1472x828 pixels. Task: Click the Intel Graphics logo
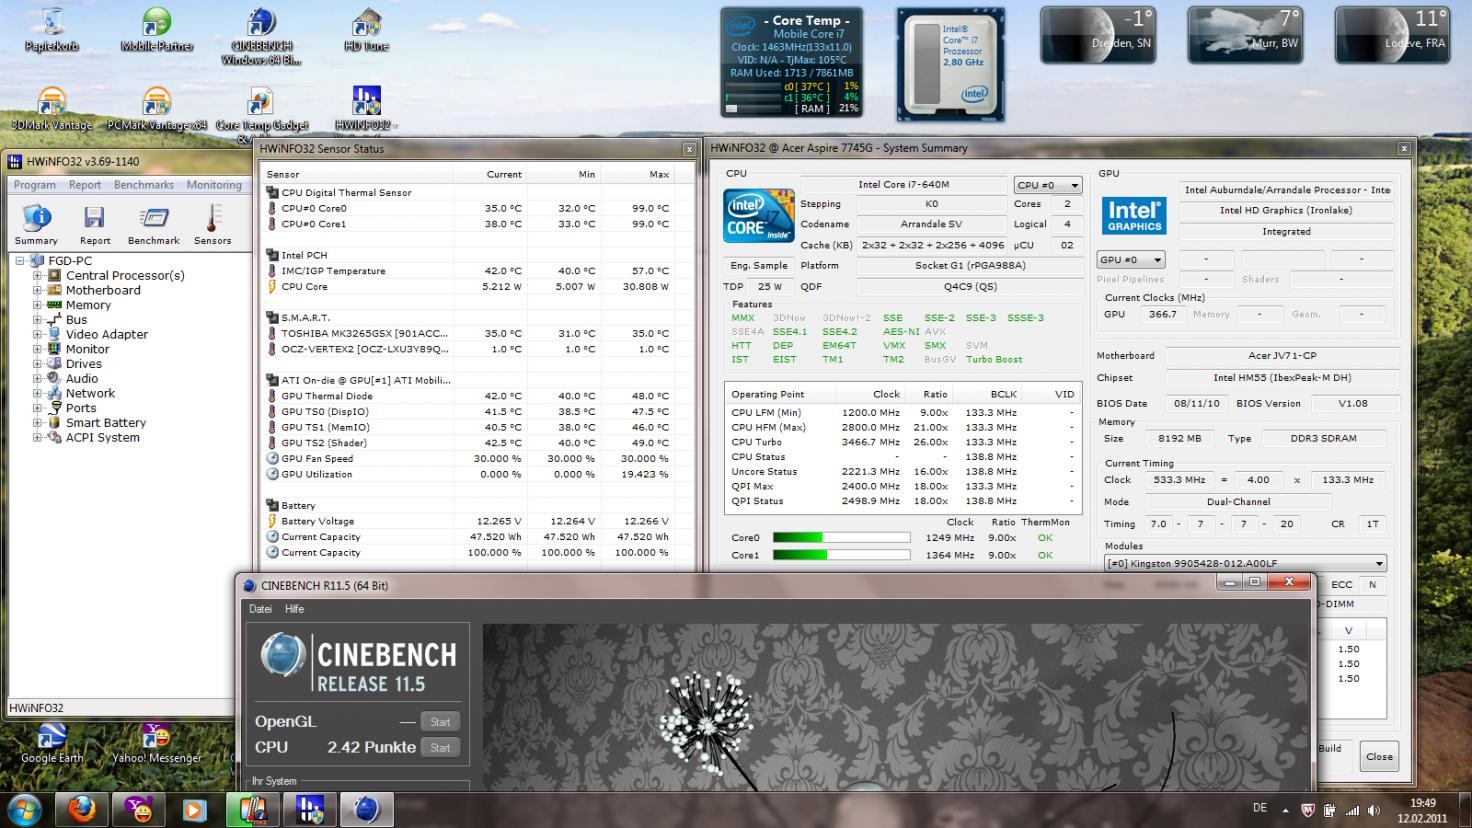click(1134, 216)
